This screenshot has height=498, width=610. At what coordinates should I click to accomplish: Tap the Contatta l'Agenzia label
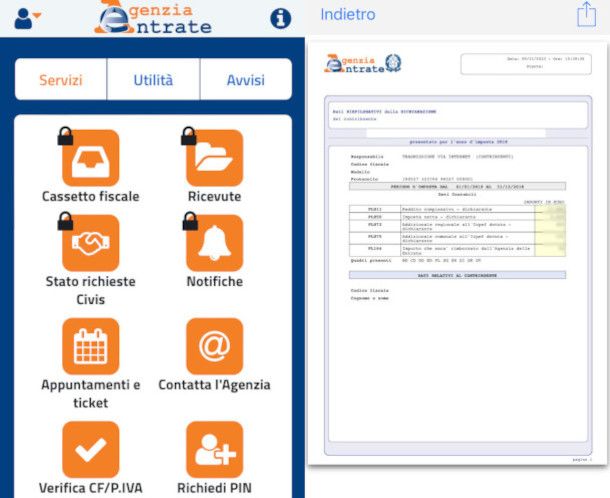(214, 384)
